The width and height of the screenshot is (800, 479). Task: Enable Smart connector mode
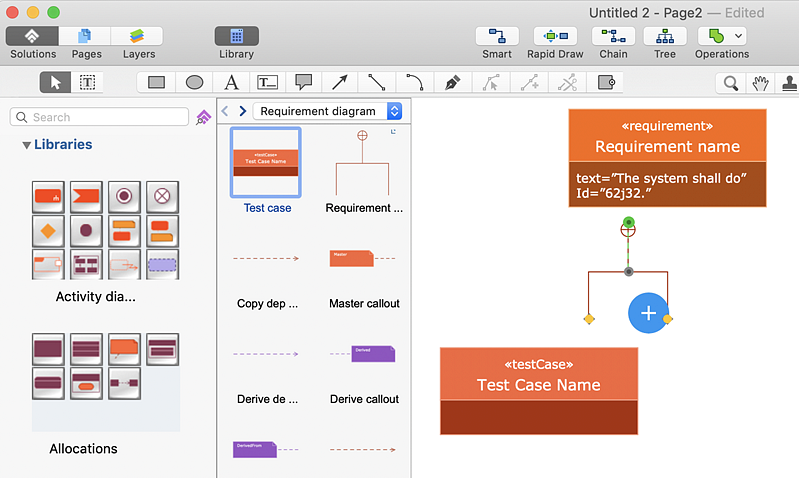(497, 37)
